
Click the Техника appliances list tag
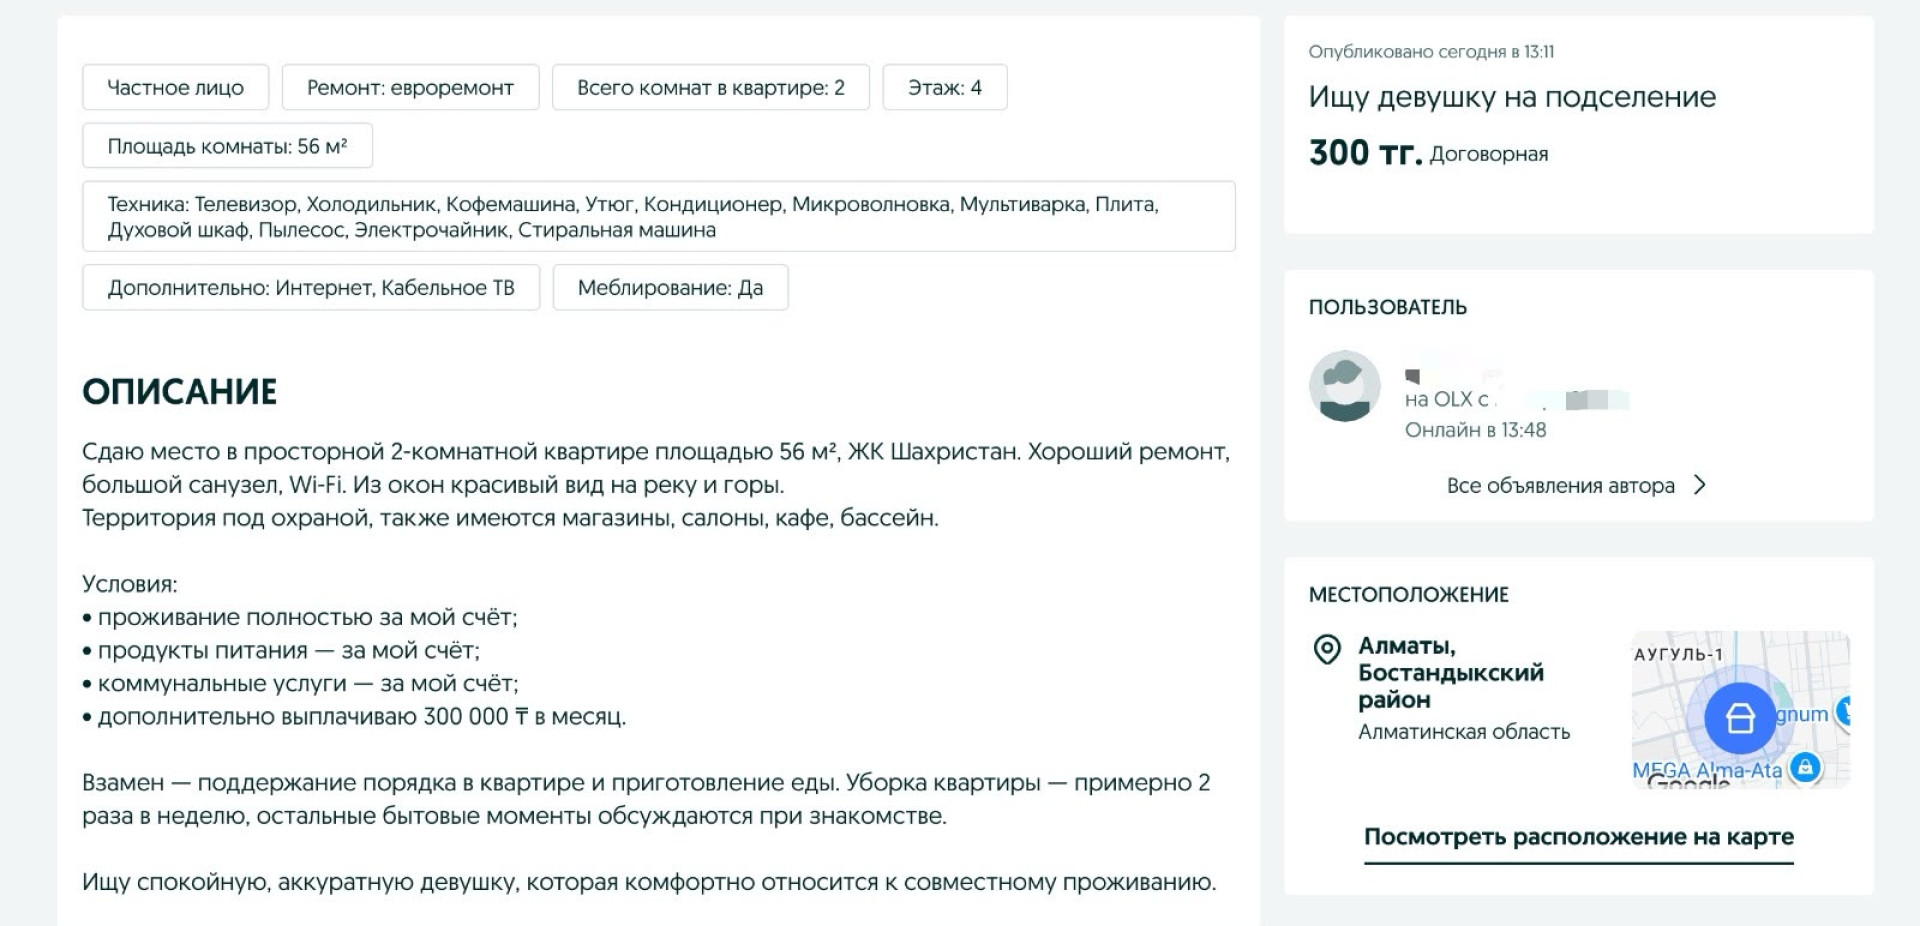point(659,216)
